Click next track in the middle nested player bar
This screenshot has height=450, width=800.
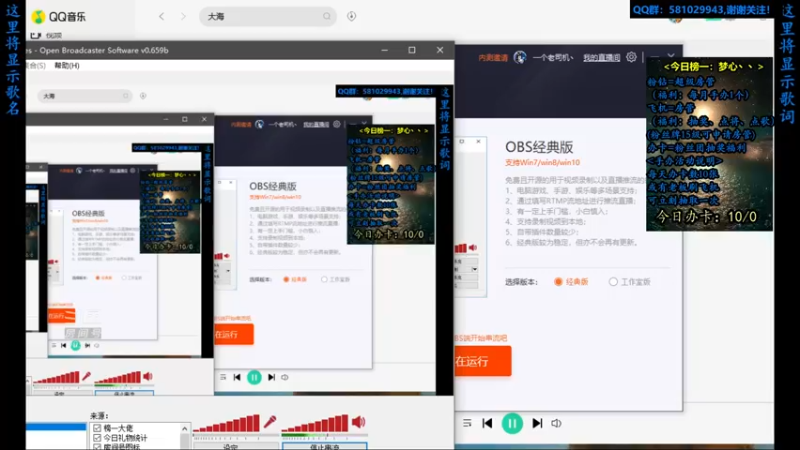(x=271, y=377)
